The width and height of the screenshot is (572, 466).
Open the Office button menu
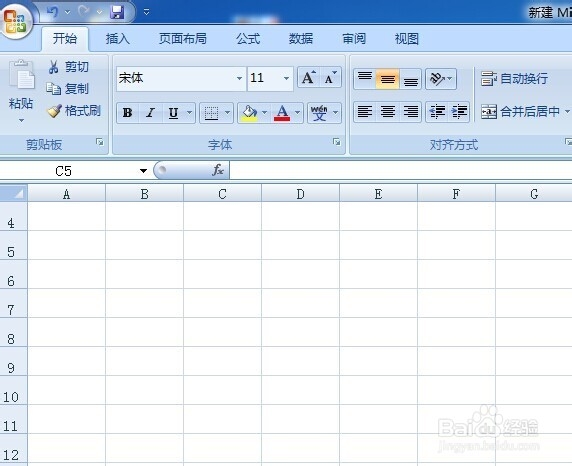[x=15, y=21]
